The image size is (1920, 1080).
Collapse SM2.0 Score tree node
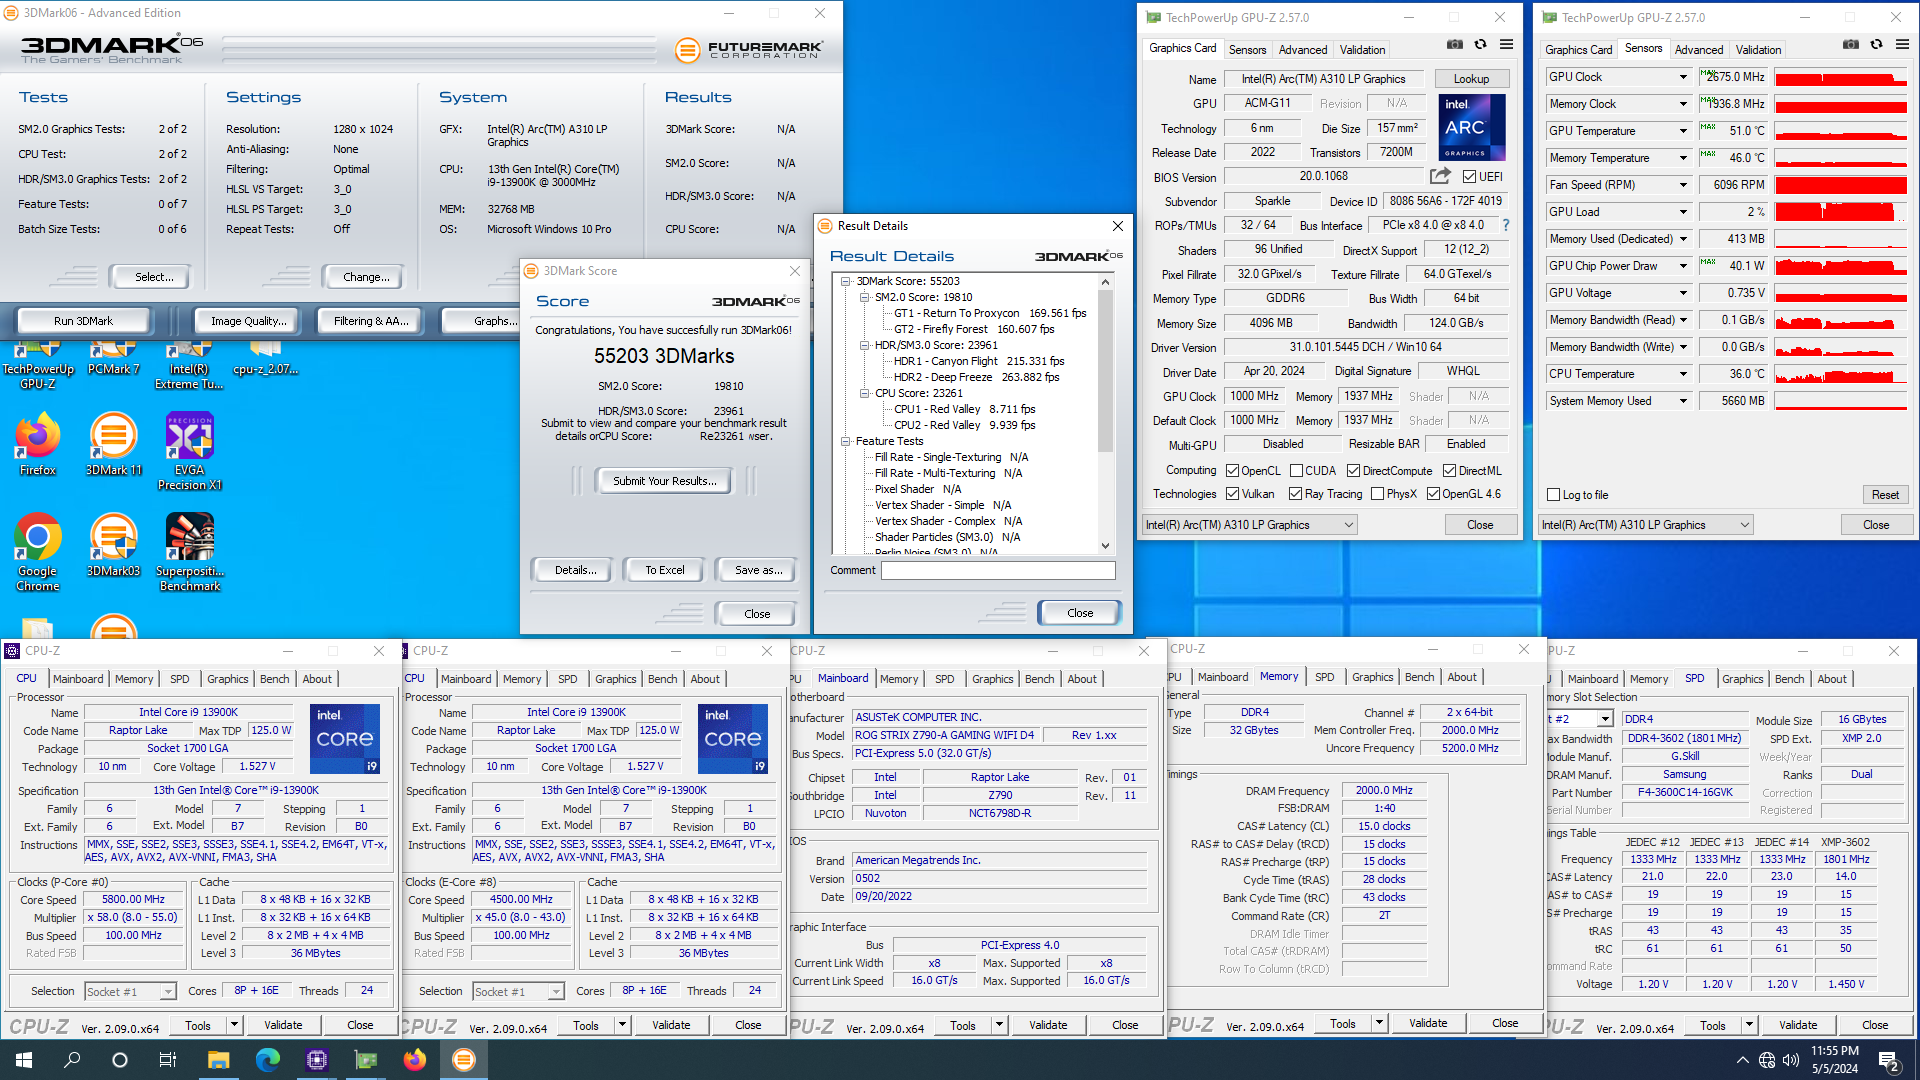865,297
